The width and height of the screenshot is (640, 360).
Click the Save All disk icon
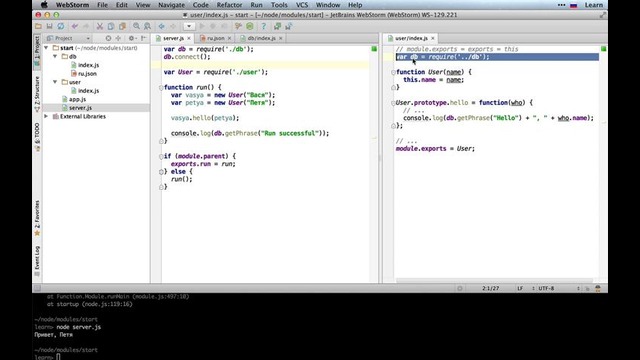[49, 26]
